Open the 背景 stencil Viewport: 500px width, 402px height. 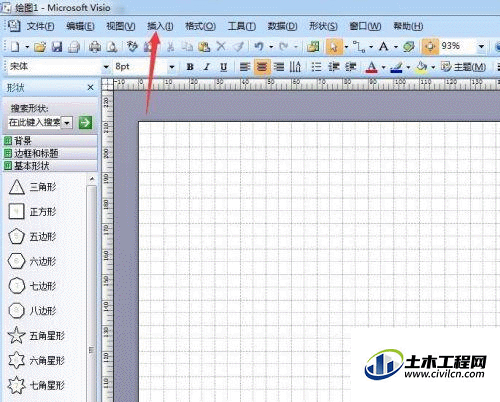50,141
